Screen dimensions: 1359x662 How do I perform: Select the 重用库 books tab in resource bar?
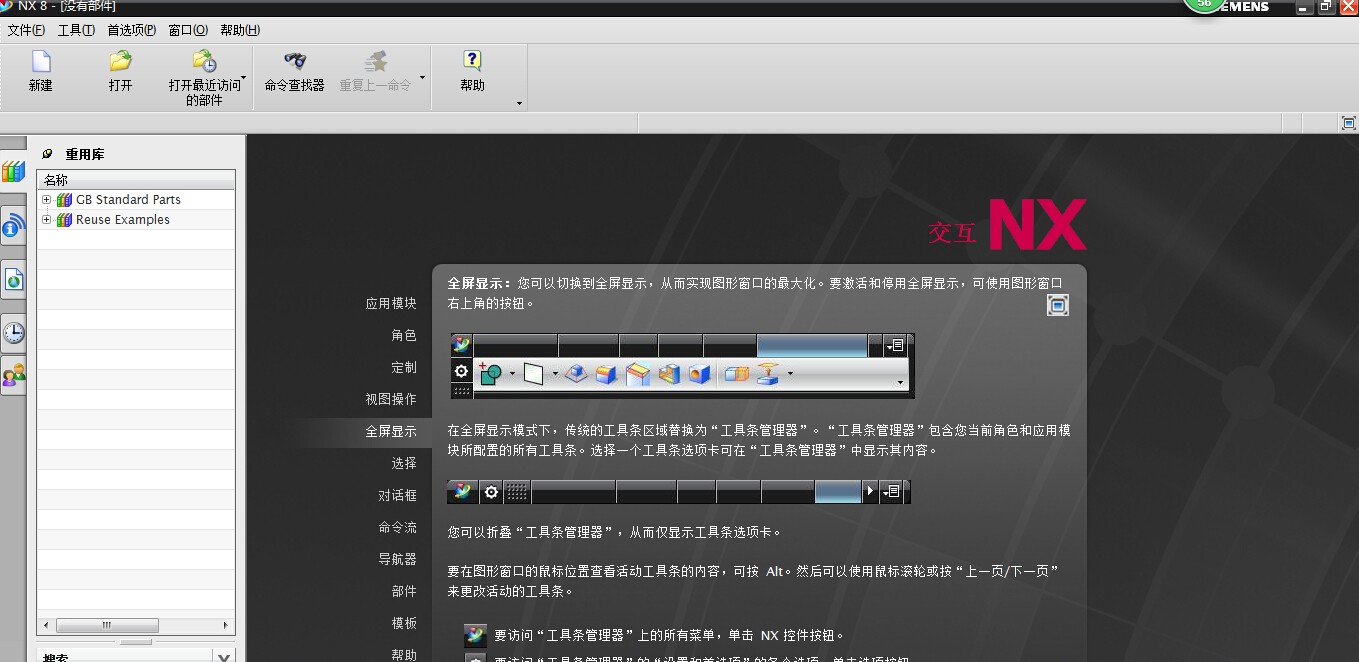click(x=13, y=172)
